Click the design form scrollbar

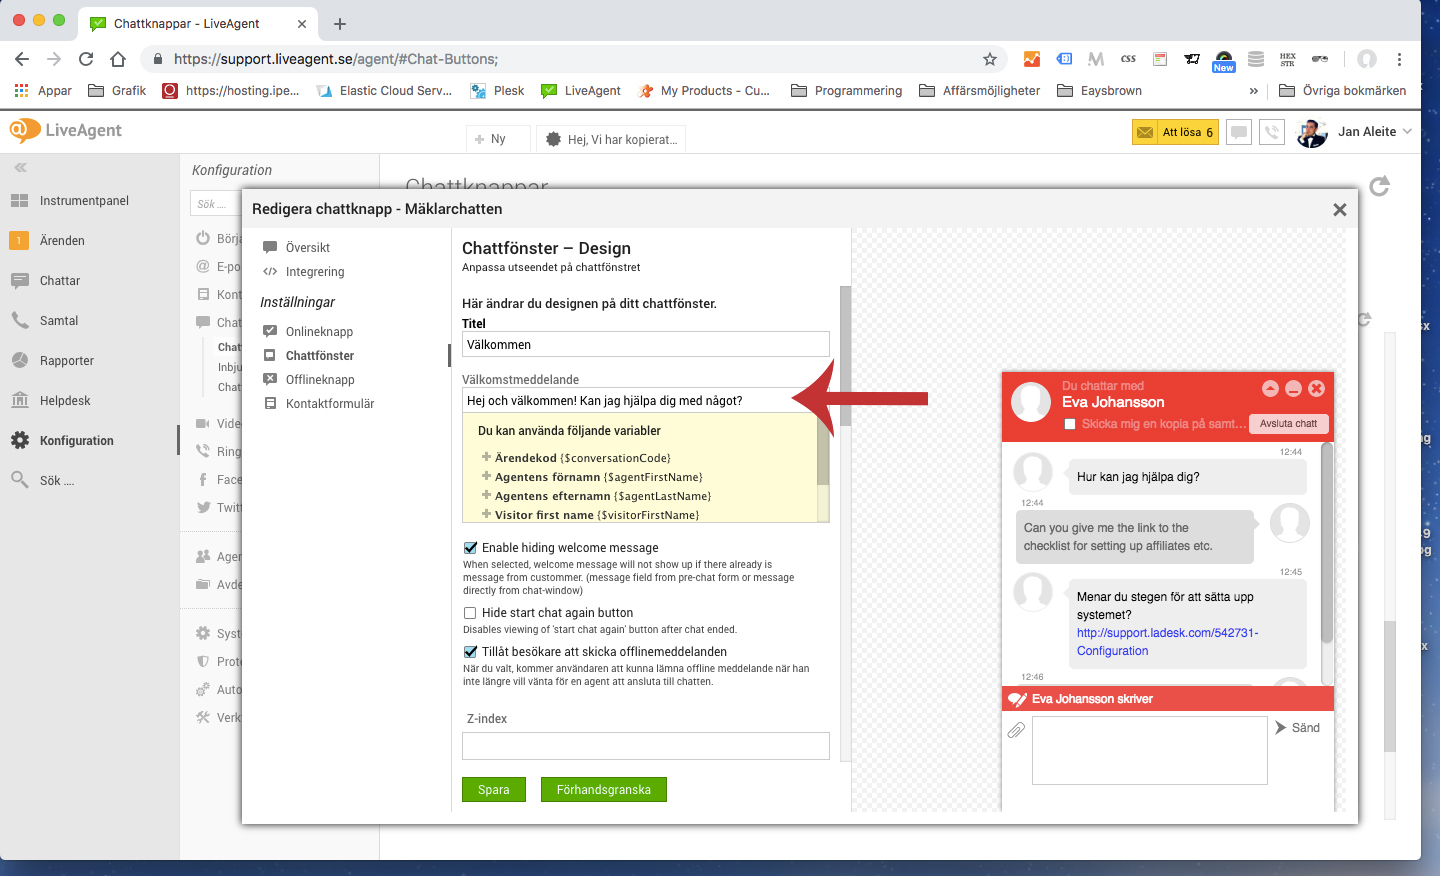pyautogui.click(x=845, y=356)
